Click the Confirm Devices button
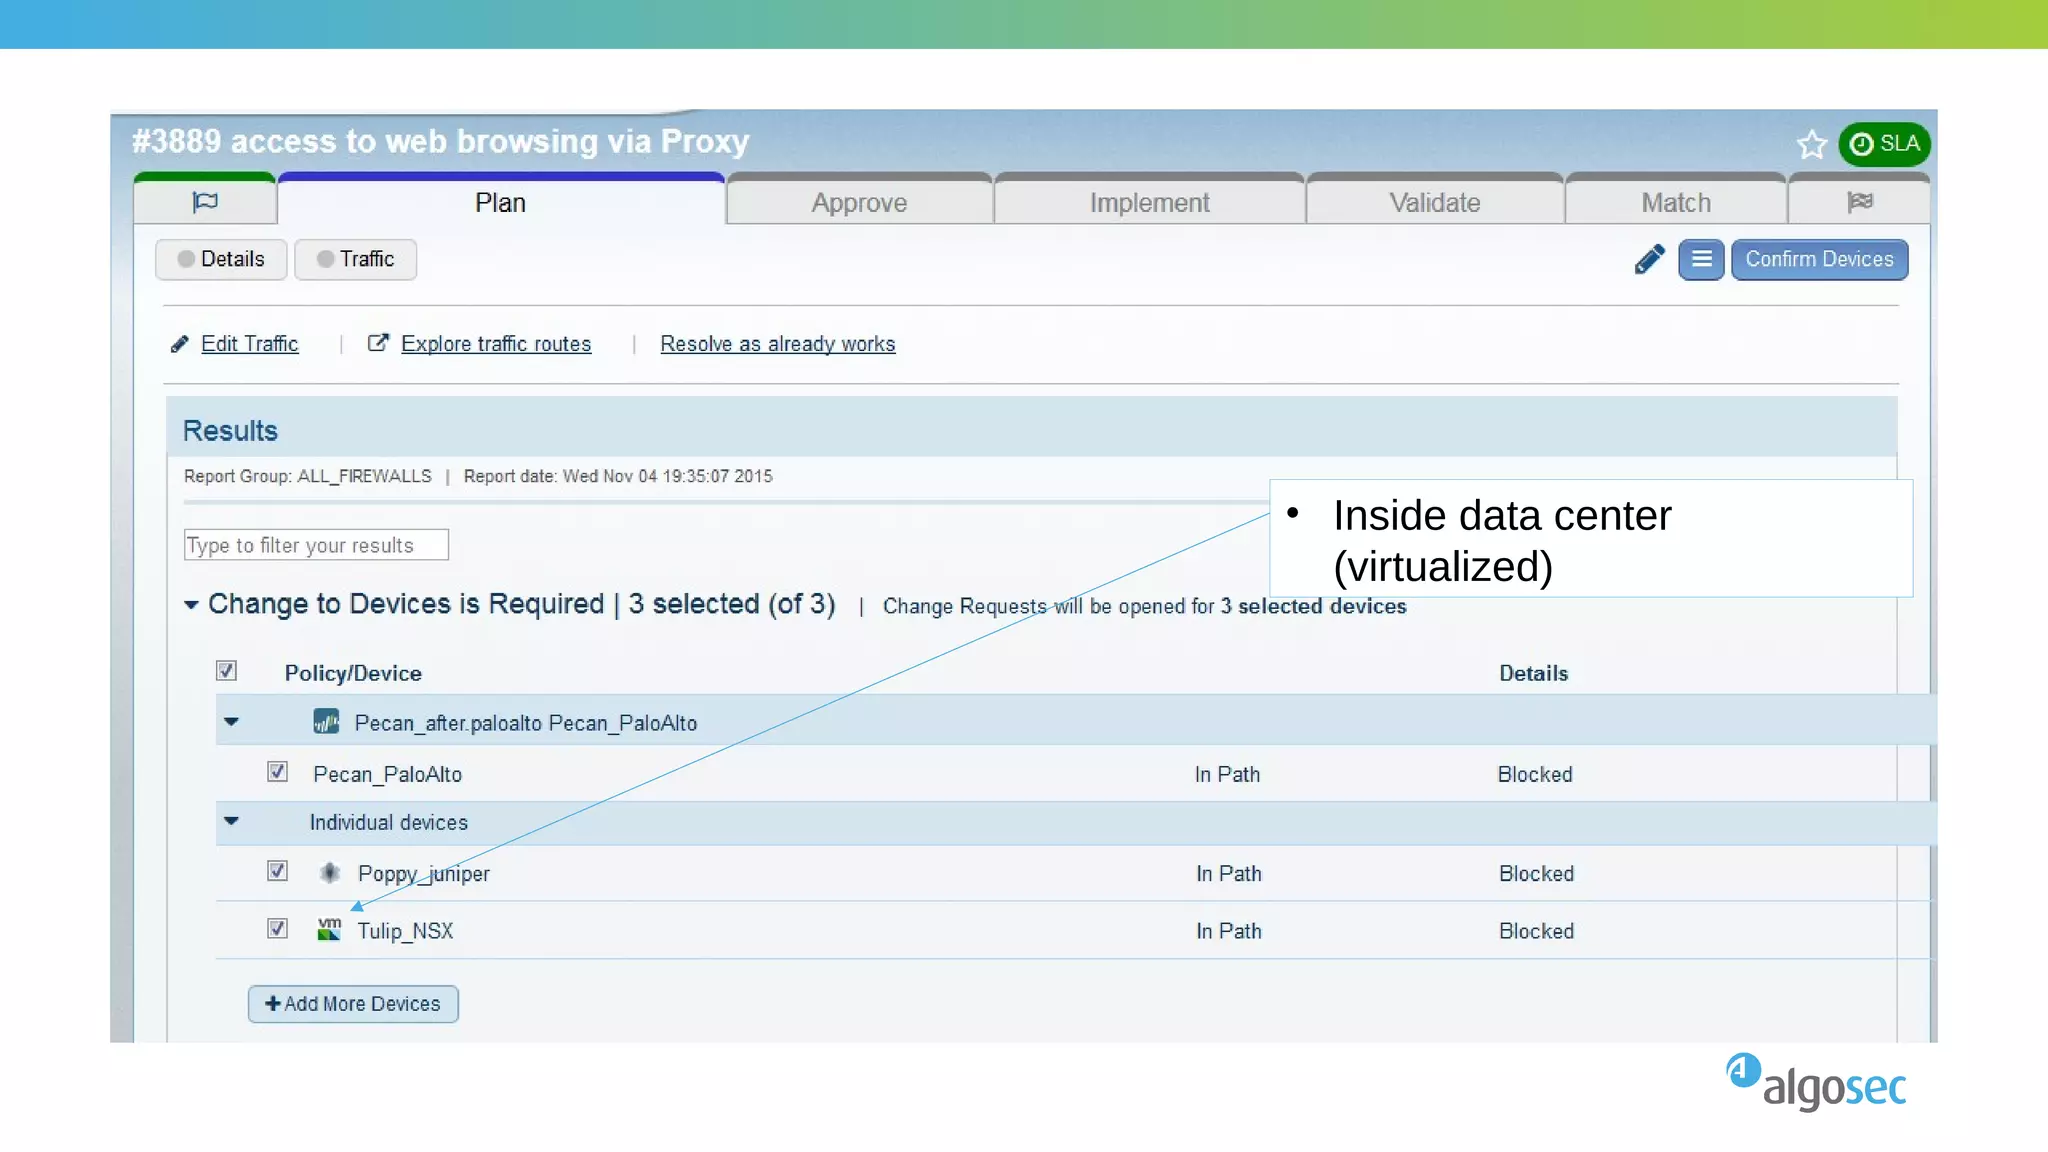 pos(1819,259)
